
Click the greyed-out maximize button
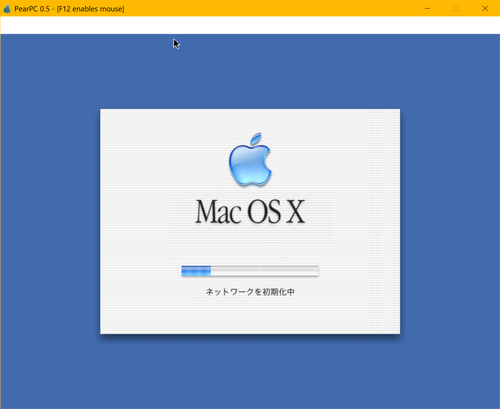point(456,9)
